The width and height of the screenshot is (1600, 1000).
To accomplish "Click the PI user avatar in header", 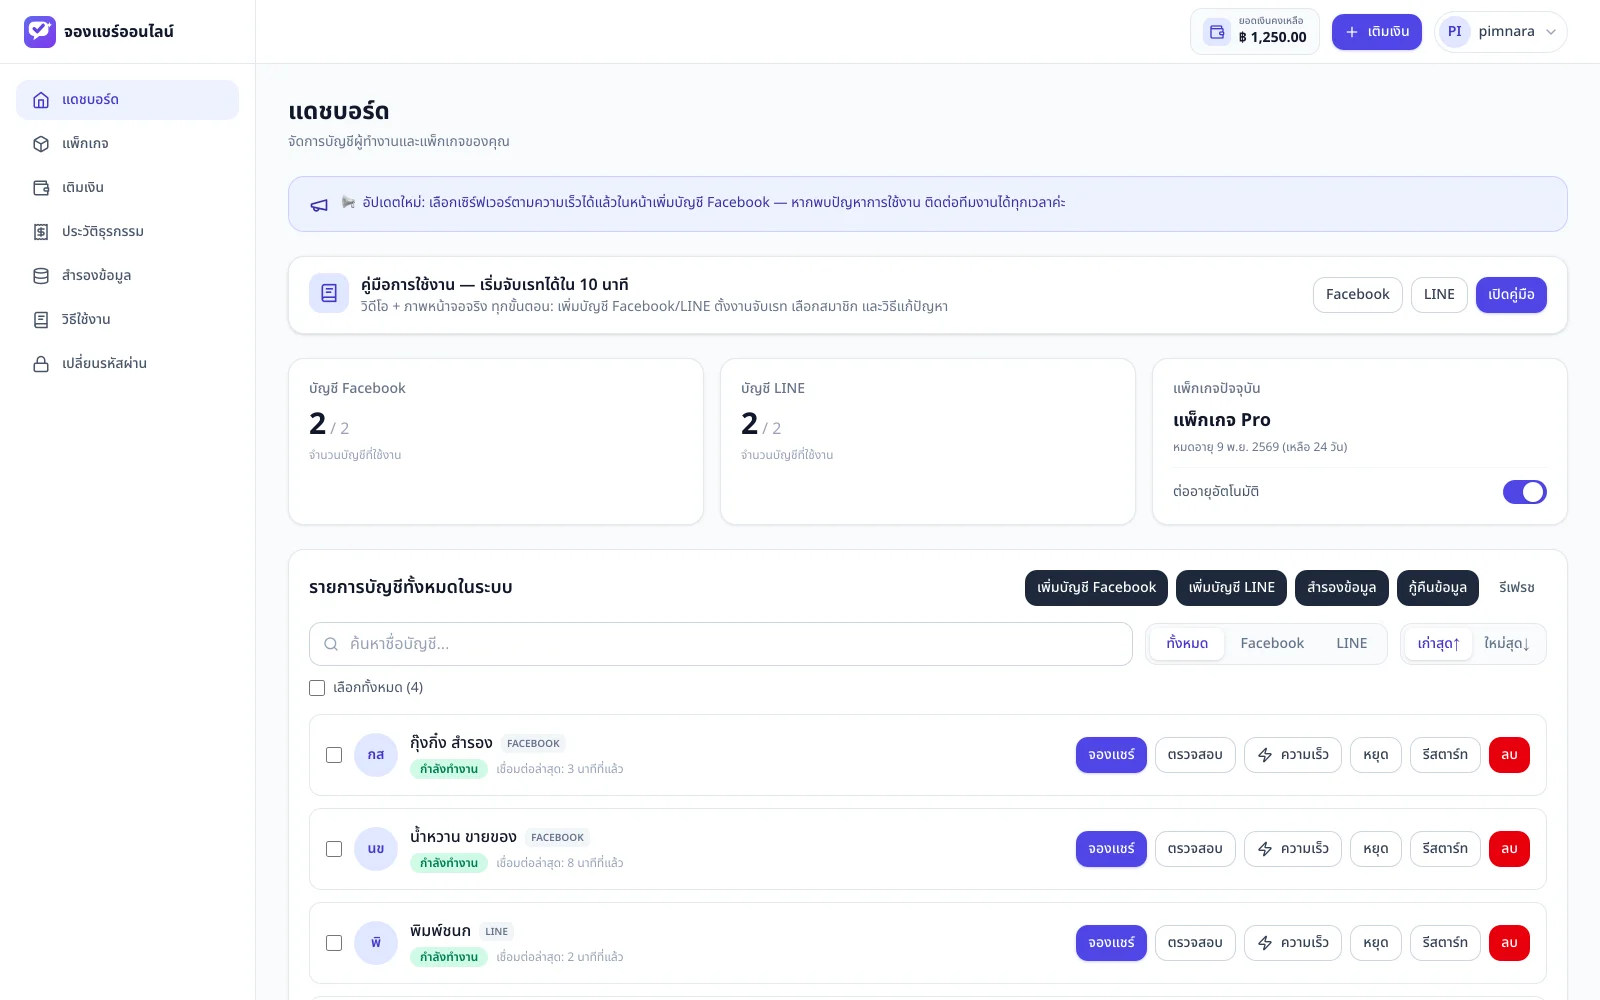I will pos(1455,32).
